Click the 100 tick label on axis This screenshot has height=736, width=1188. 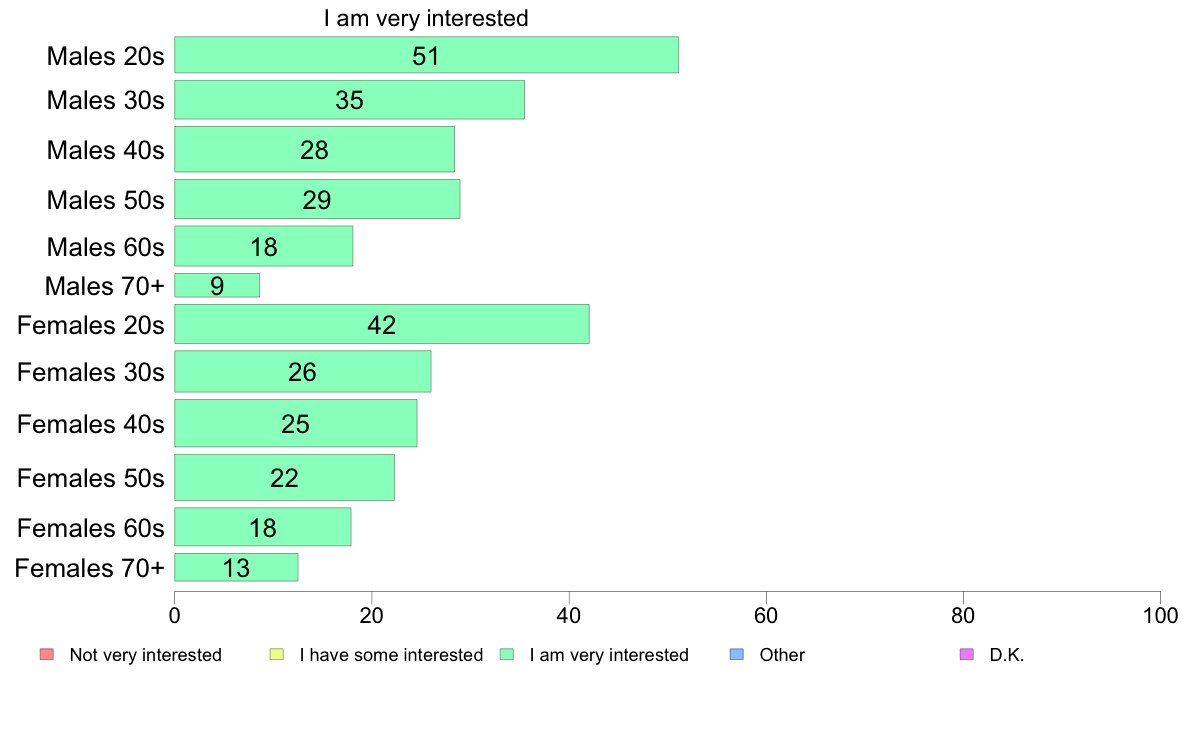tap(1160, 615)
